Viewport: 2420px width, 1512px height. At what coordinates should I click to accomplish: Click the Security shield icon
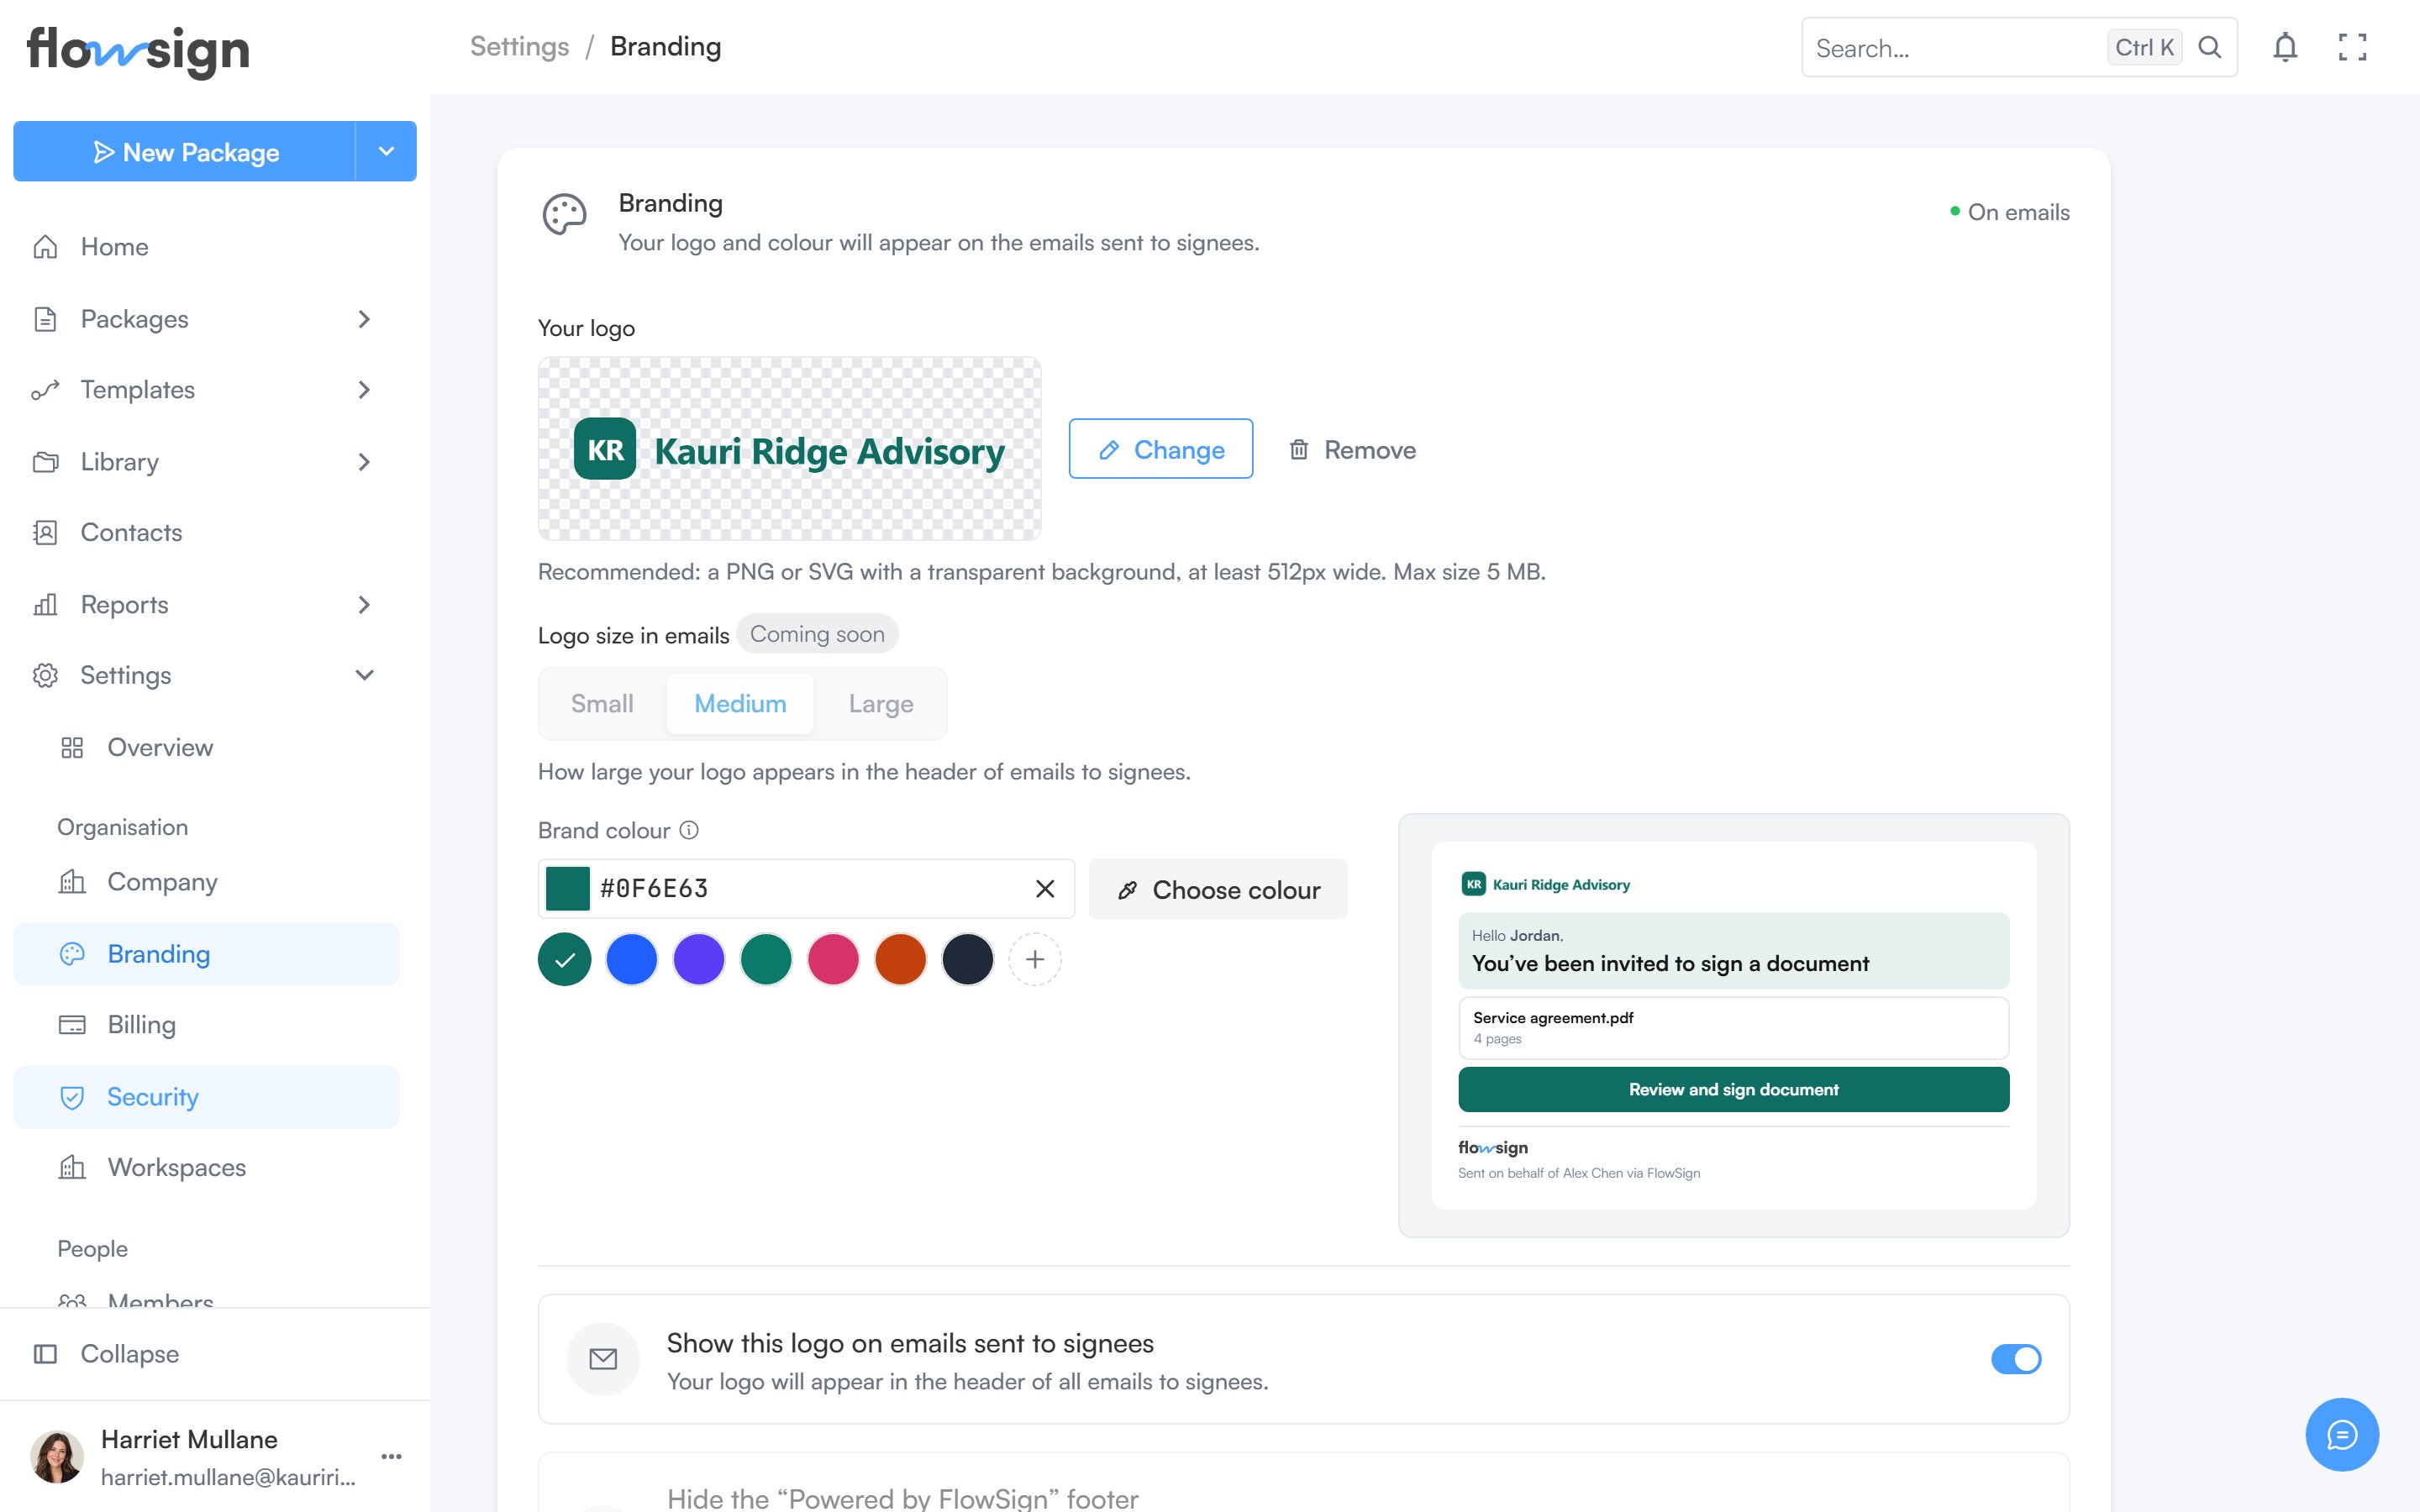(x=72, y=1097)
